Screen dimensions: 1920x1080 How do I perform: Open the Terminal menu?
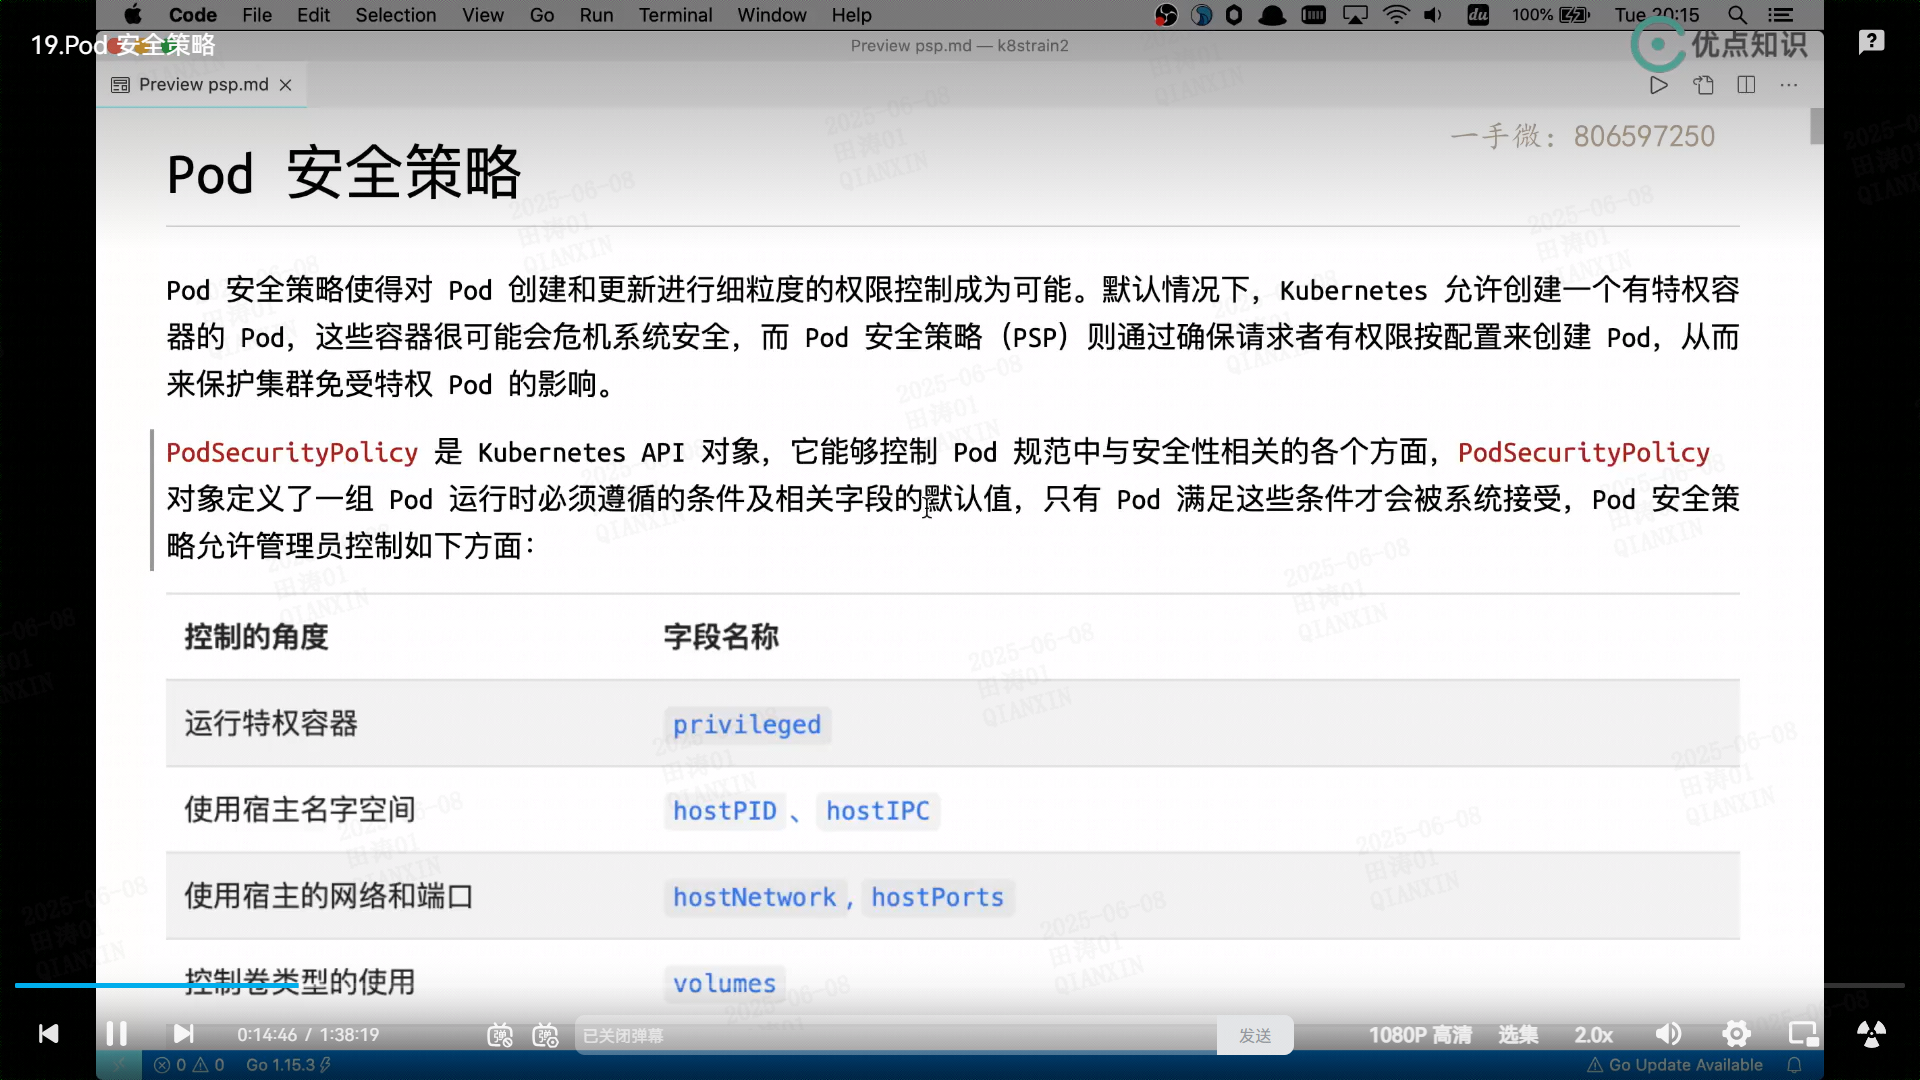[x=675, y=15]
